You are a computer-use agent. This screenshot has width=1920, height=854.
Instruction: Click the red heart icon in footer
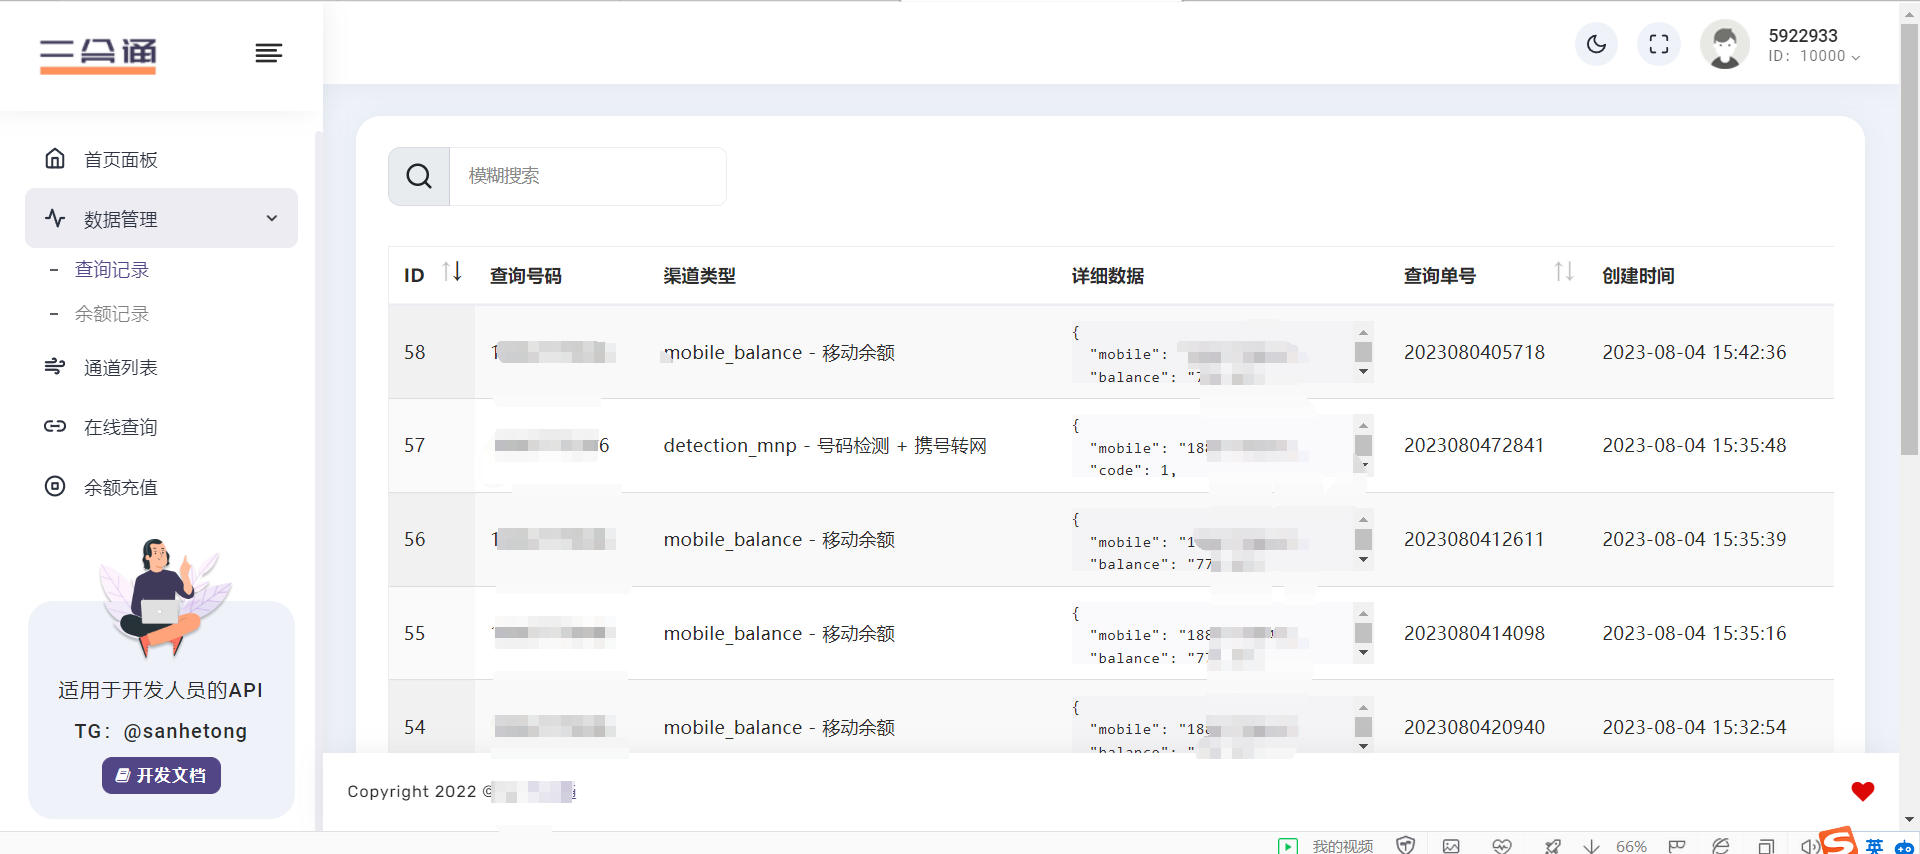[x=1862, y=791]
